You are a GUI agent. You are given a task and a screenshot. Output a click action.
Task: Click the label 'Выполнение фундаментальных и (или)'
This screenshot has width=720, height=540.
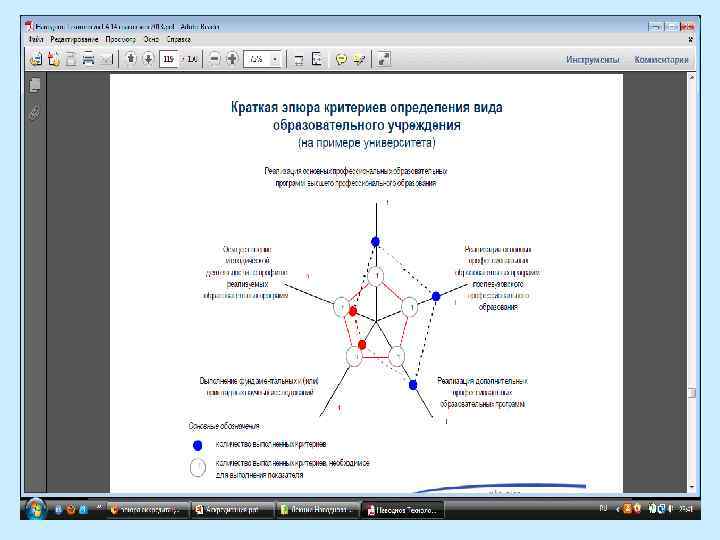pos(259,381)
